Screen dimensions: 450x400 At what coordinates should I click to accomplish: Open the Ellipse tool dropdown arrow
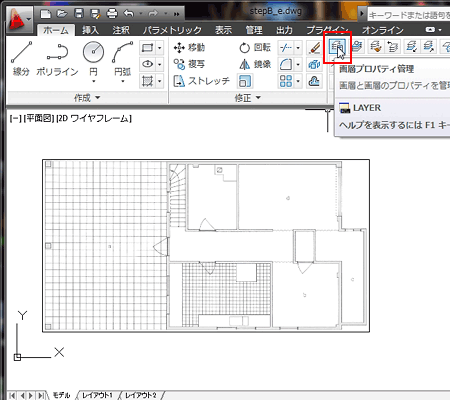[x=160, y=64]
